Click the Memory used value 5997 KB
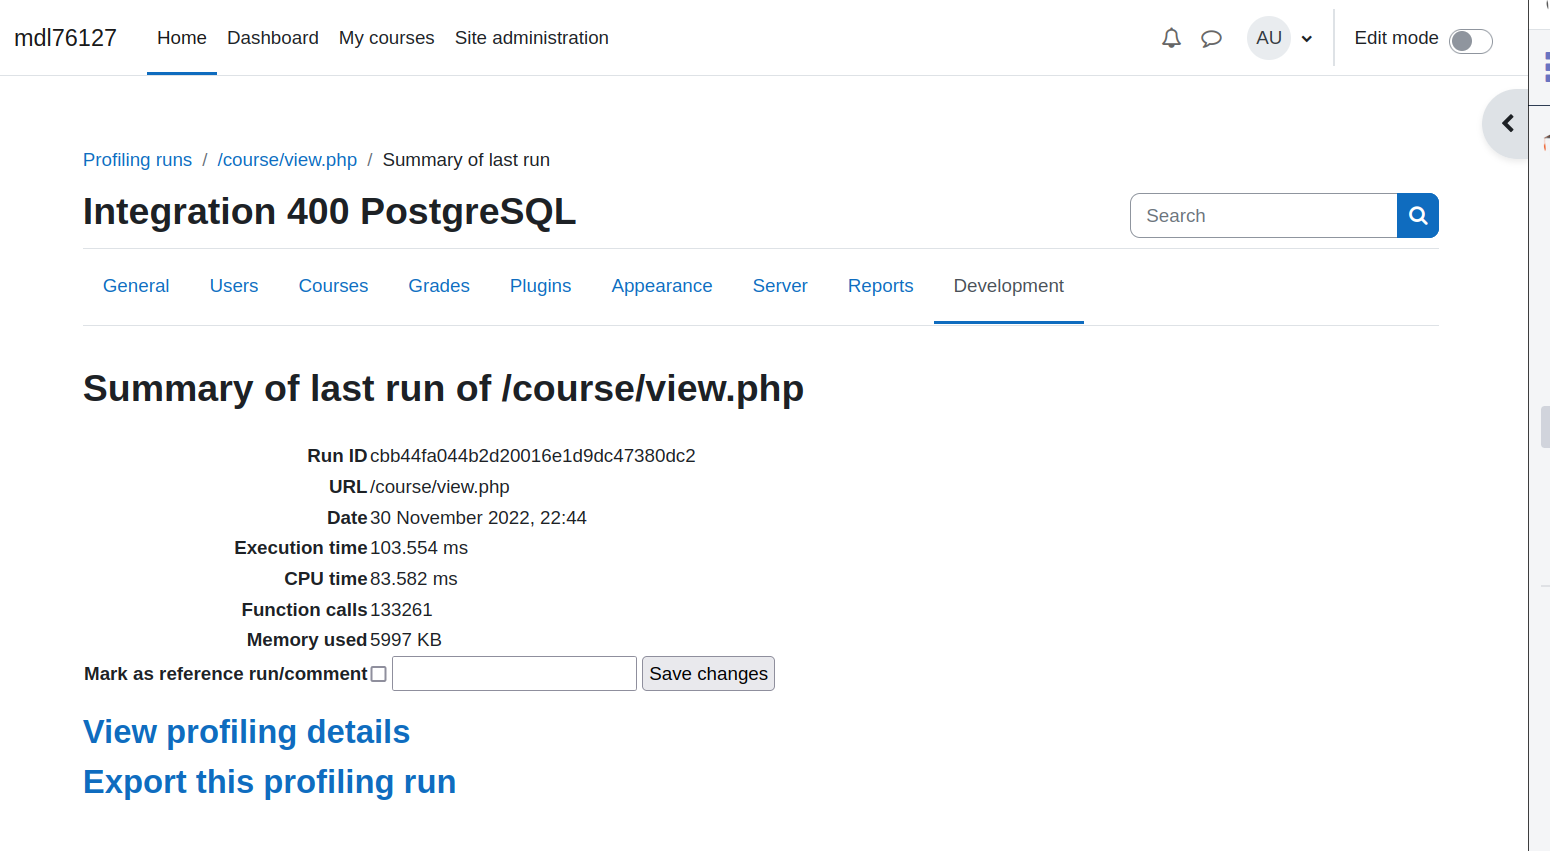 coord(406,640)
